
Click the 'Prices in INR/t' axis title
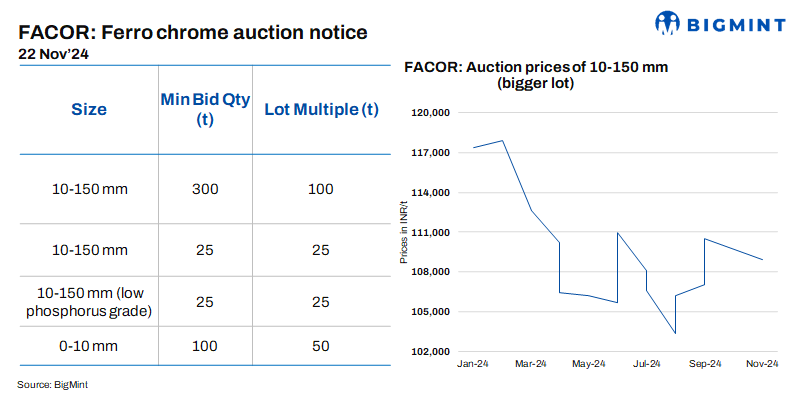[404, 232]
